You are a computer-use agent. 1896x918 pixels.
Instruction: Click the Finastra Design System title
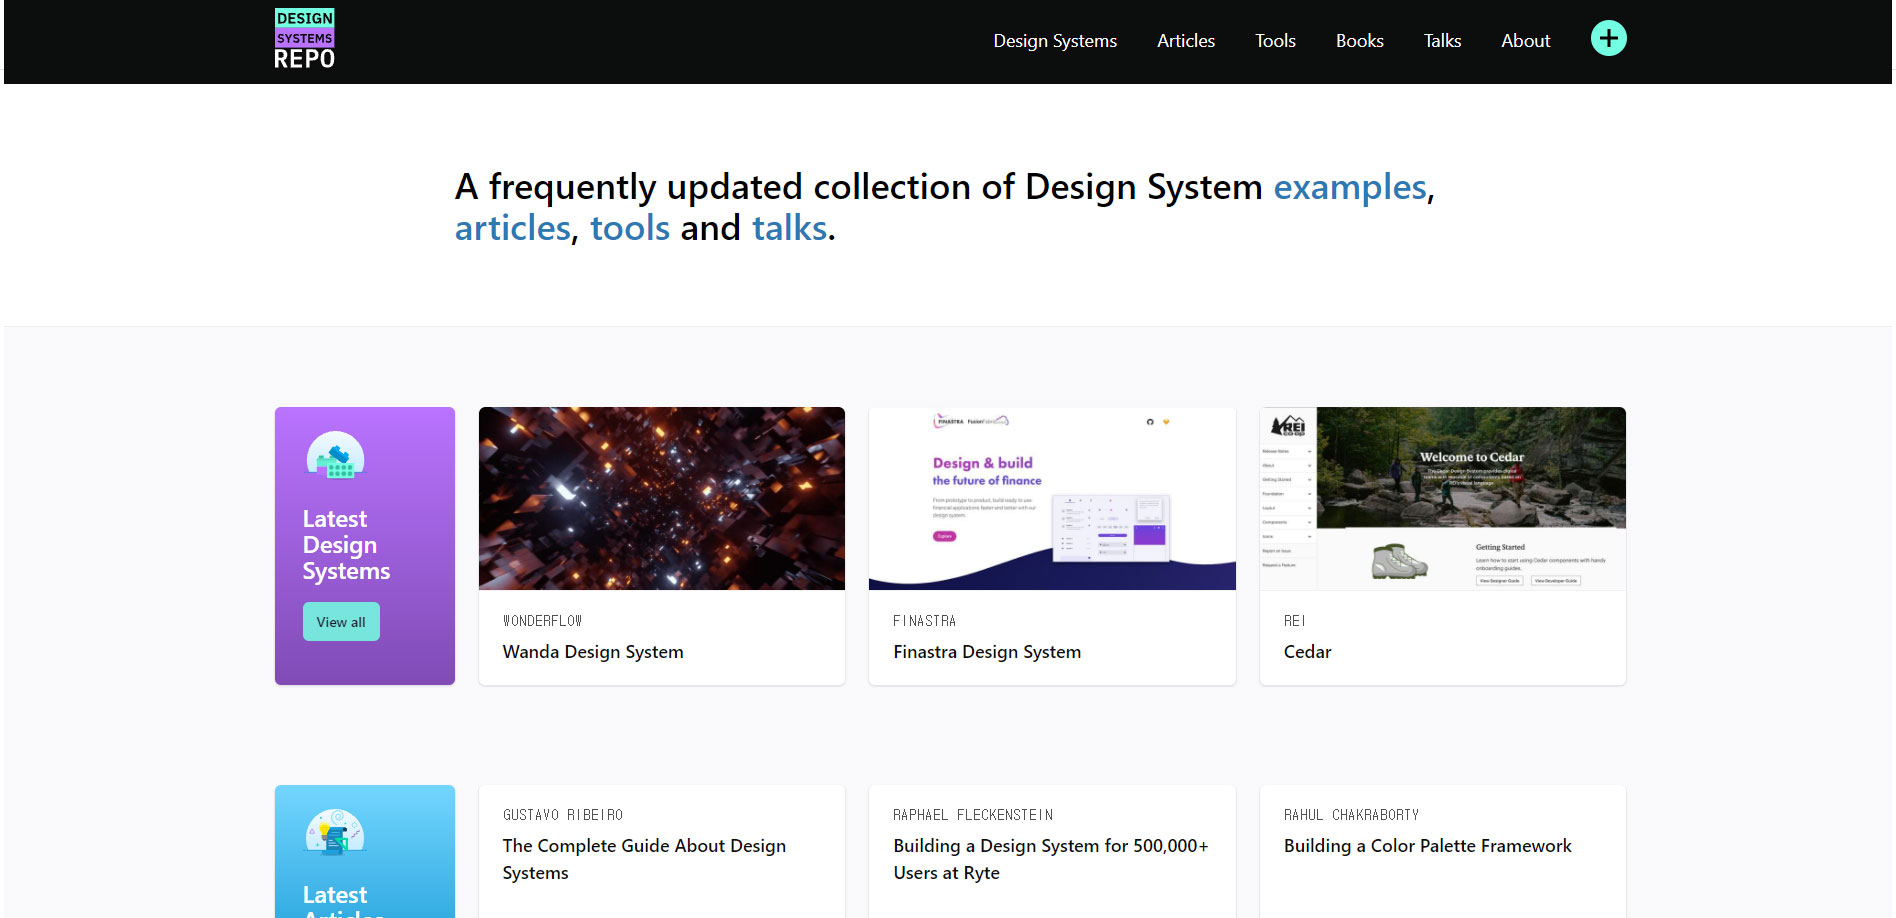point(987,652)
